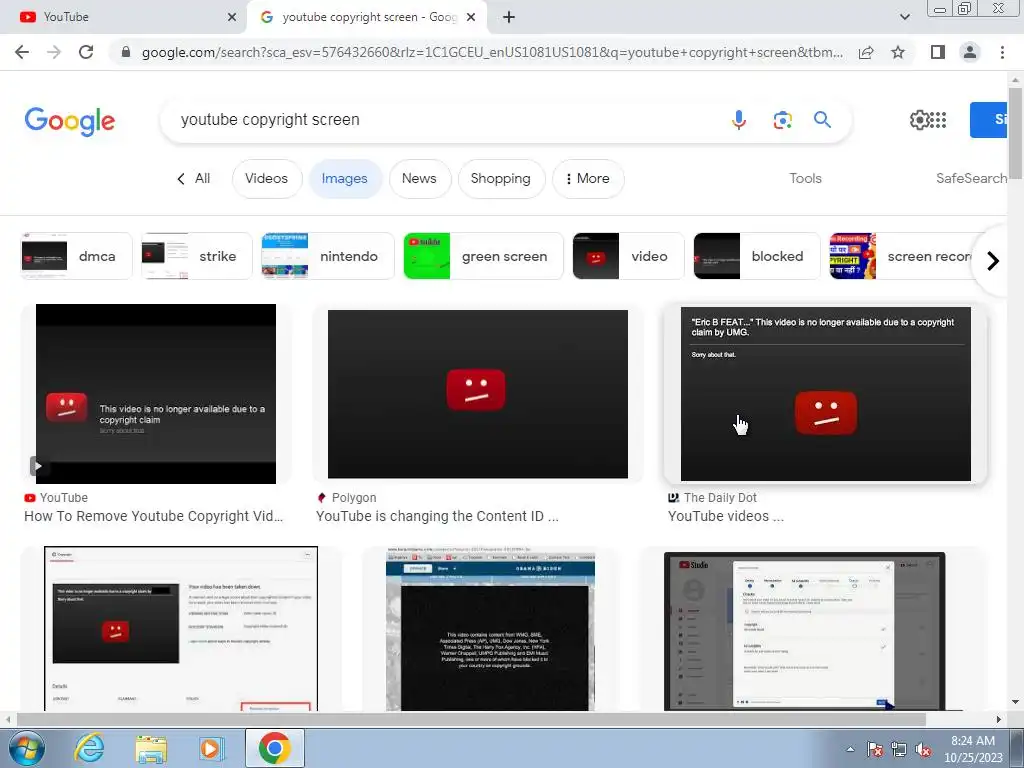Open the YouTube copyright claim thumbnail
Image resolution: width=1024 pixels, height=768 pixels.
tap(156, 394)
